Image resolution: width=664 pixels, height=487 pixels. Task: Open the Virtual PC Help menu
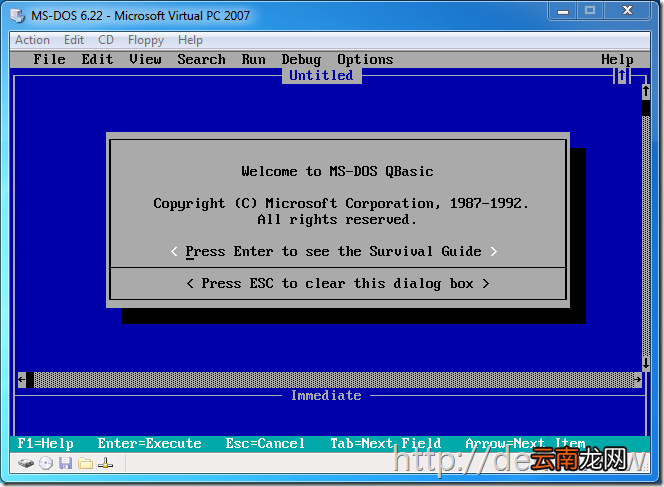pos(190,40)
